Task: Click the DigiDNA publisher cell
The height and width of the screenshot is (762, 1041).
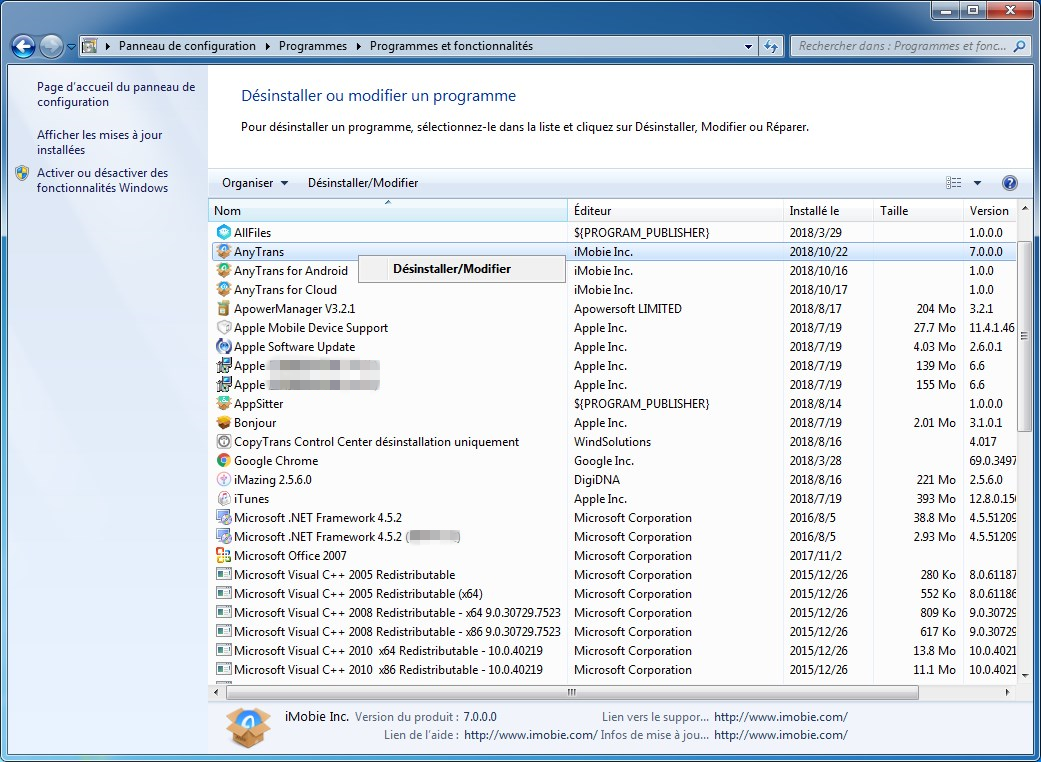Action: [597, 479]
